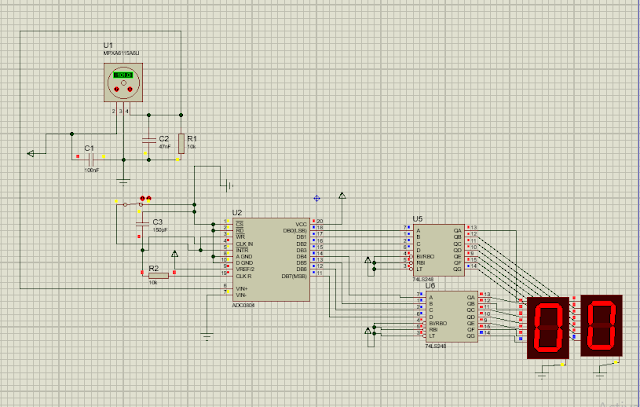Select the left seven-segment display
640x407 pixels.
[548, 328]
